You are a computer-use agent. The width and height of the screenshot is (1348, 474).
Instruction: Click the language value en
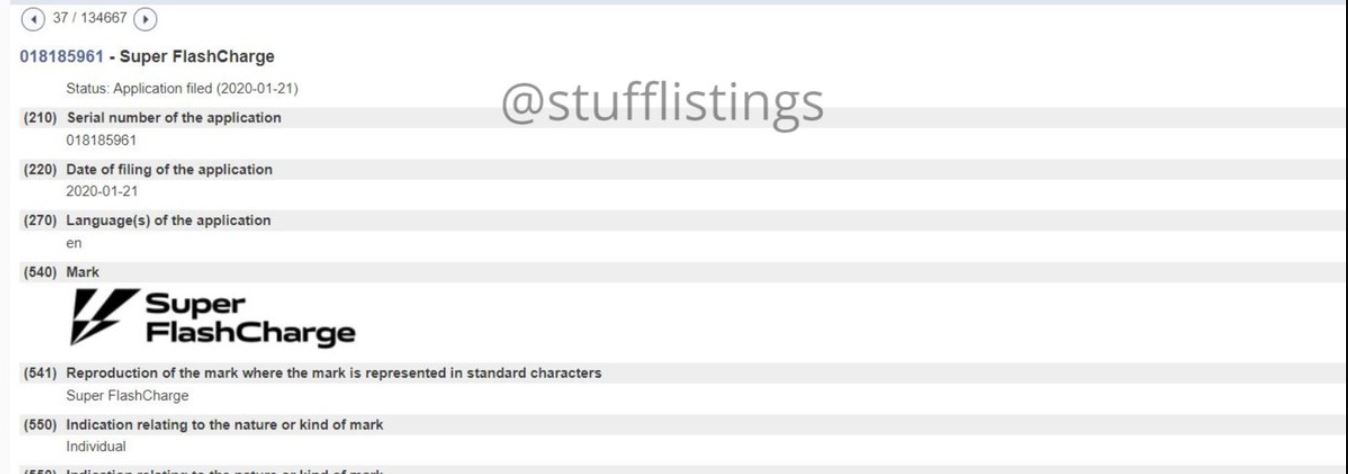point(73,243)
